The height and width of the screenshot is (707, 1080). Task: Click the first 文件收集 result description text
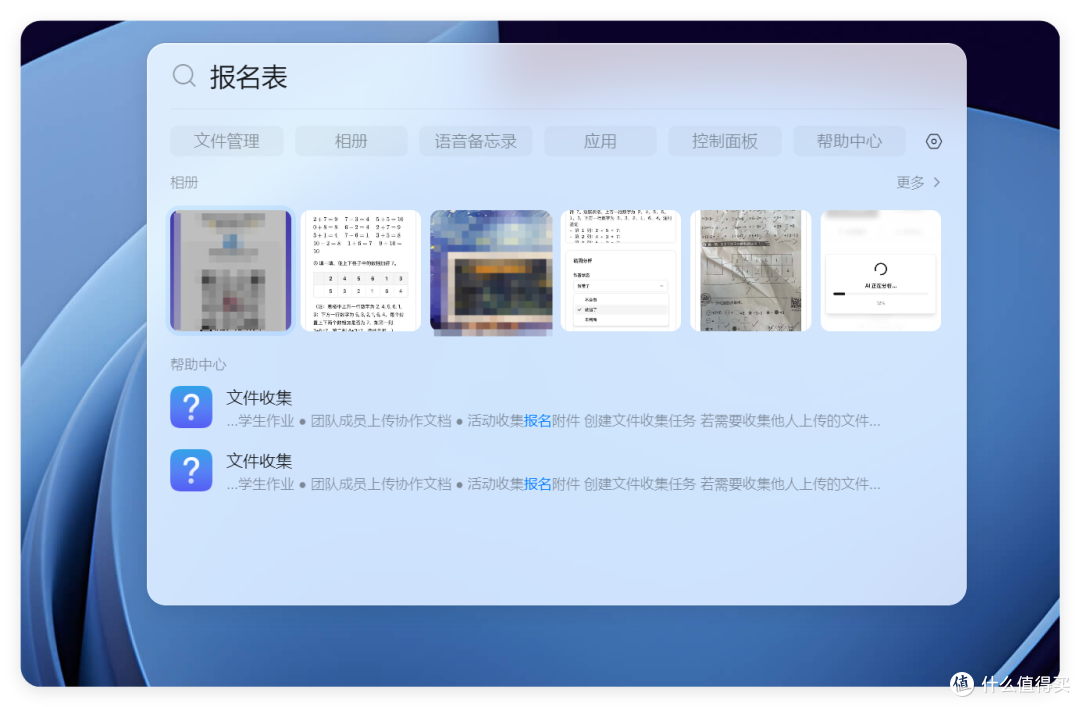[x=553, y=421]
